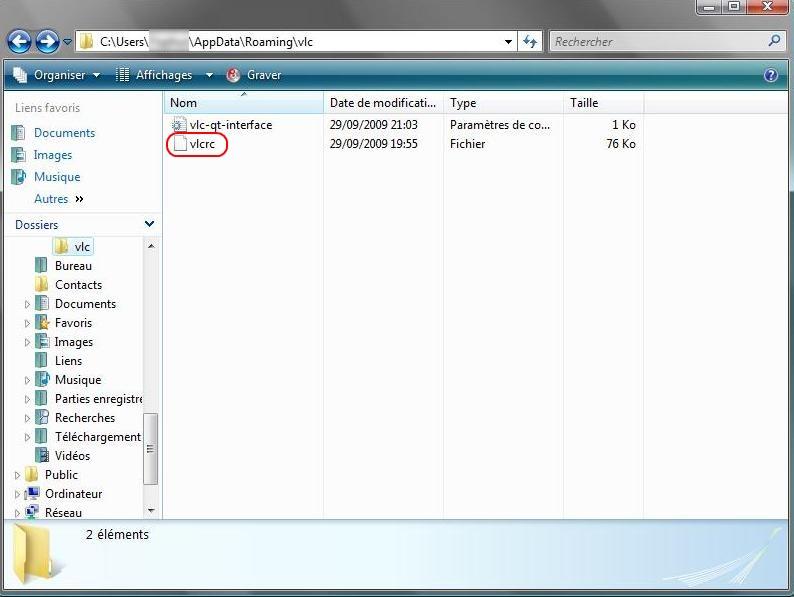Click the address bar folder icon
794x597 pixels.
point(87,42)
